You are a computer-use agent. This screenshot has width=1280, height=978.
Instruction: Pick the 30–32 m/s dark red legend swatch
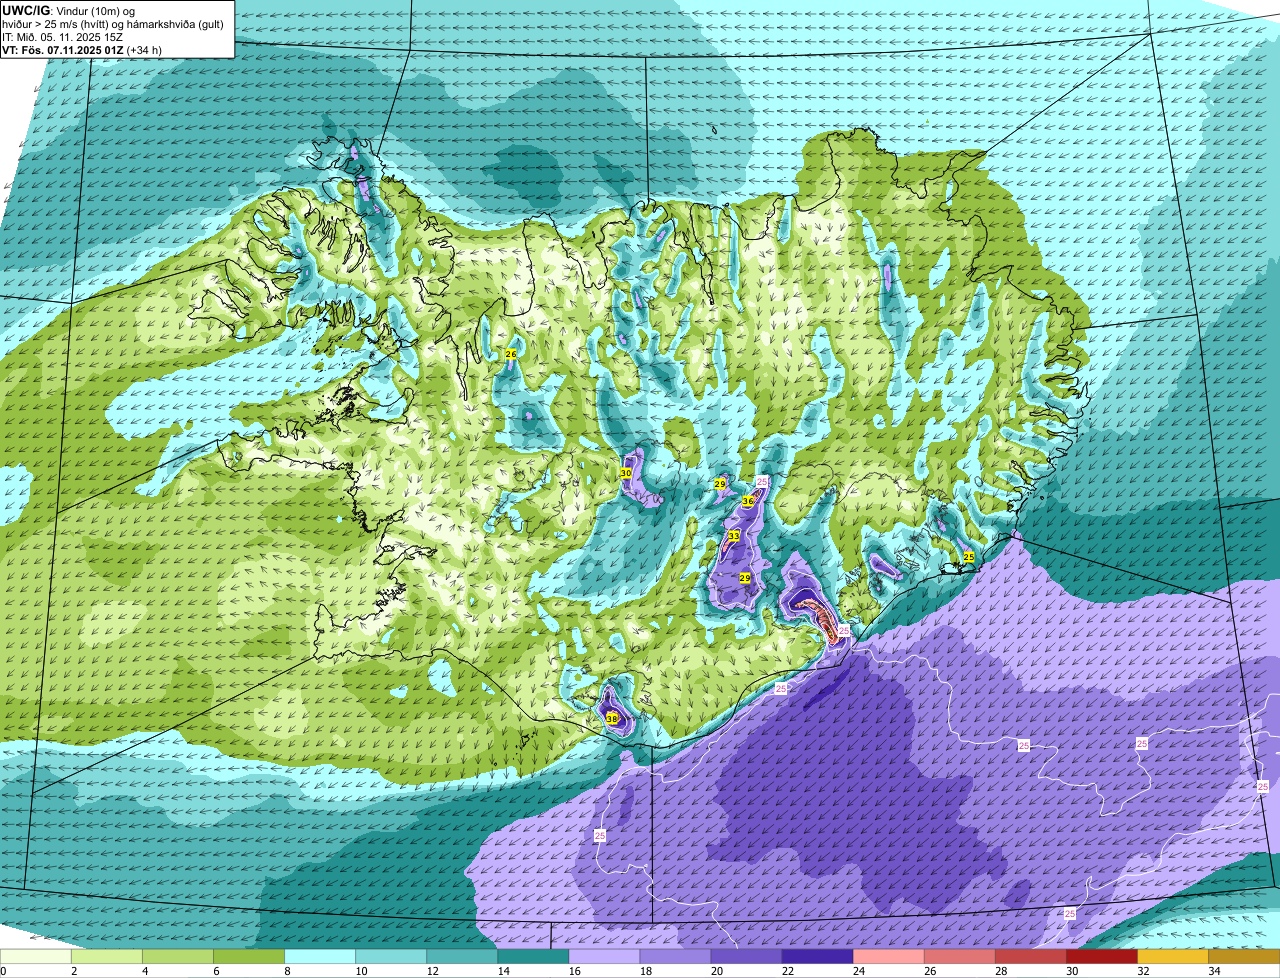point(1101,957)
